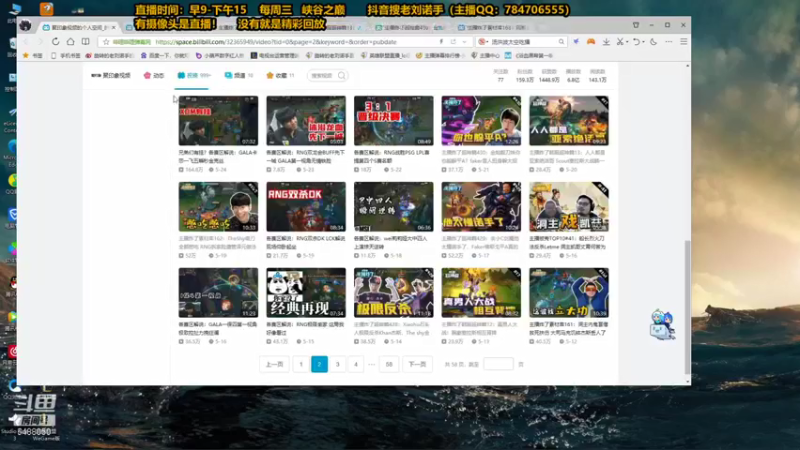
Task: Focus the jump-to-page input field
Action: pos(498,364)
